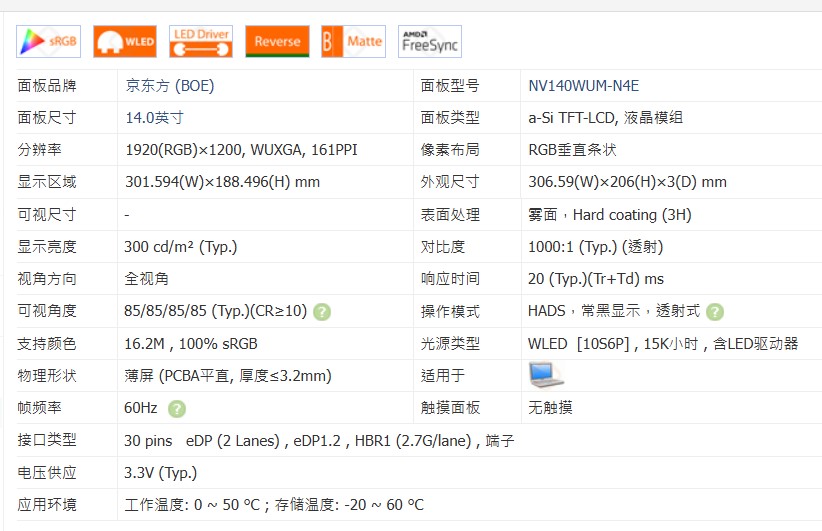
Task: Click help icon beside 60Hz frame rate
Action: point(177,408)
